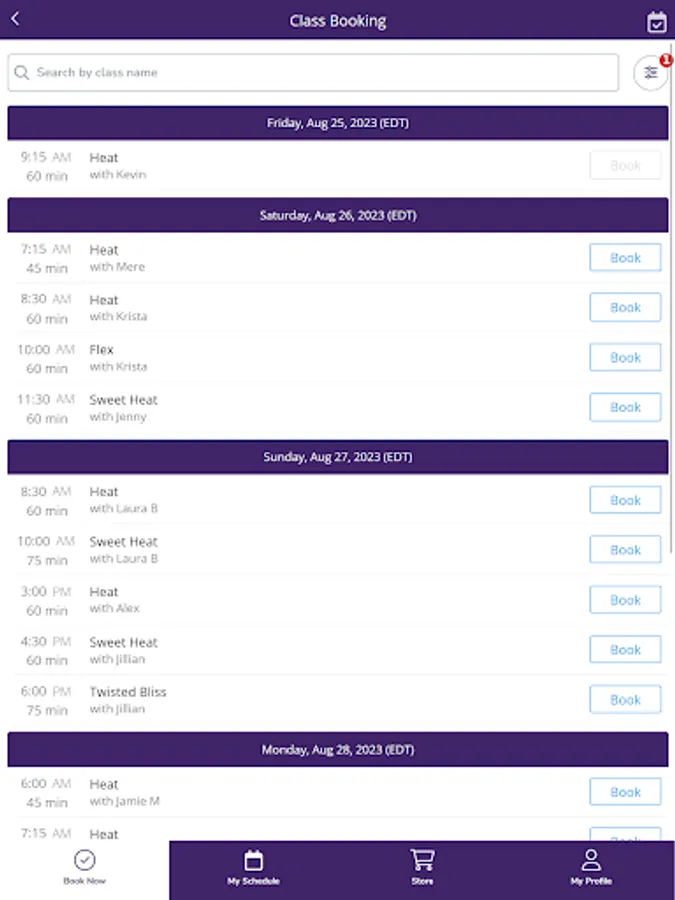Open the Store cart icon

point(422,860)
